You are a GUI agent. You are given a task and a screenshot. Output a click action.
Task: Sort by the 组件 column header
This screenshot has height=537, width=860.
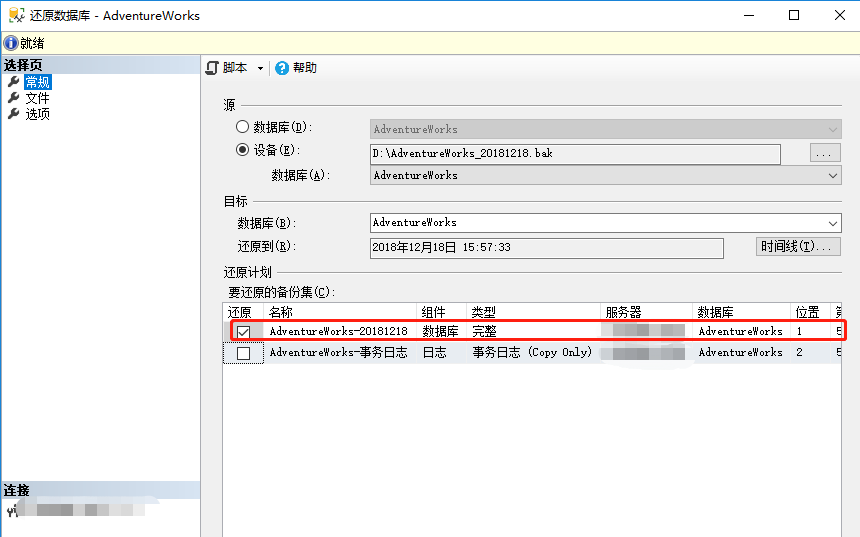point(442,312)
